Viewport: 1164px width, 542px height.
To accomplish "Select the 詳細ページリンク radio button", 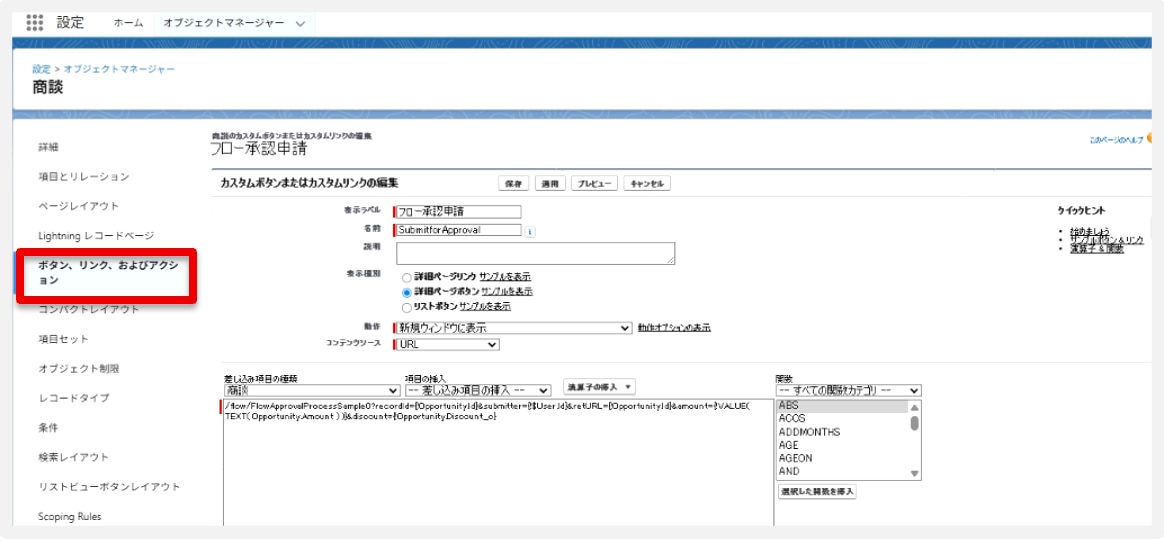I will coord(406,276).
